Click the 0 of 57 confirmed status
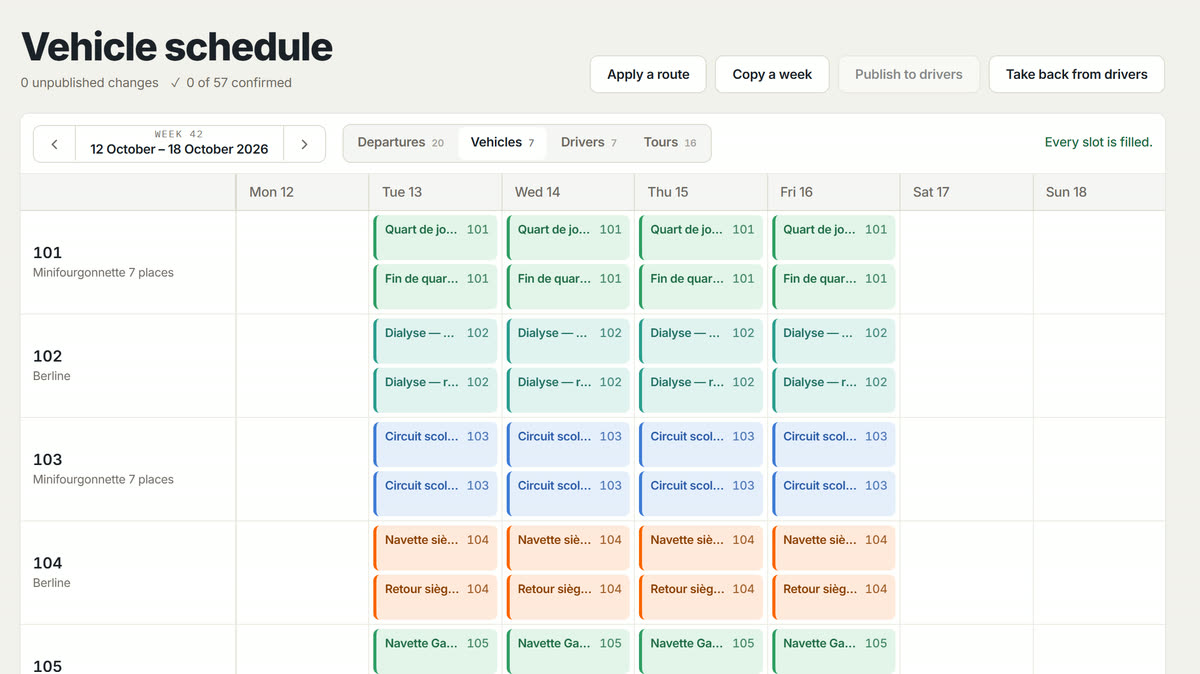Screen dimensions: 1200x674 tap(231, 83)
